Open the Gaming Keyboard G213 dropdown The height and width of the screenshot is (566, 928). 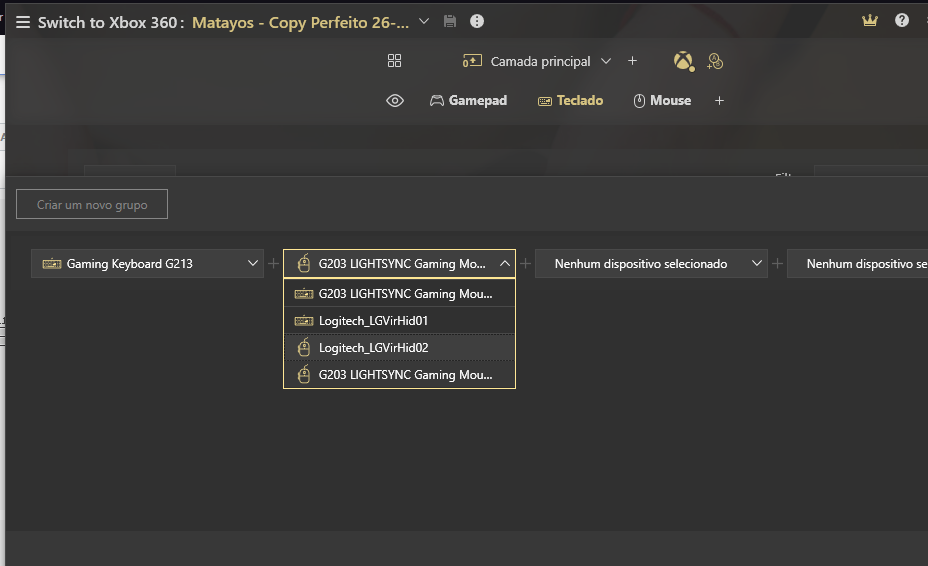click(x=147, y=263)
